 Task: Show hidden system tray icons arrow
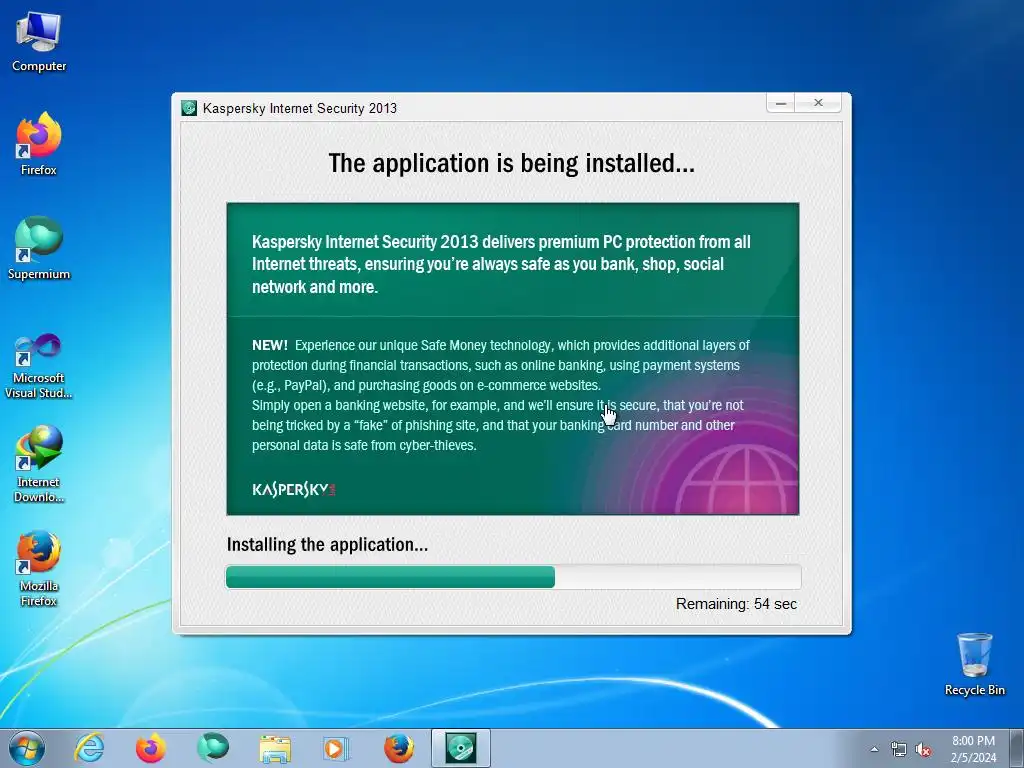click(x=874, y=749)
